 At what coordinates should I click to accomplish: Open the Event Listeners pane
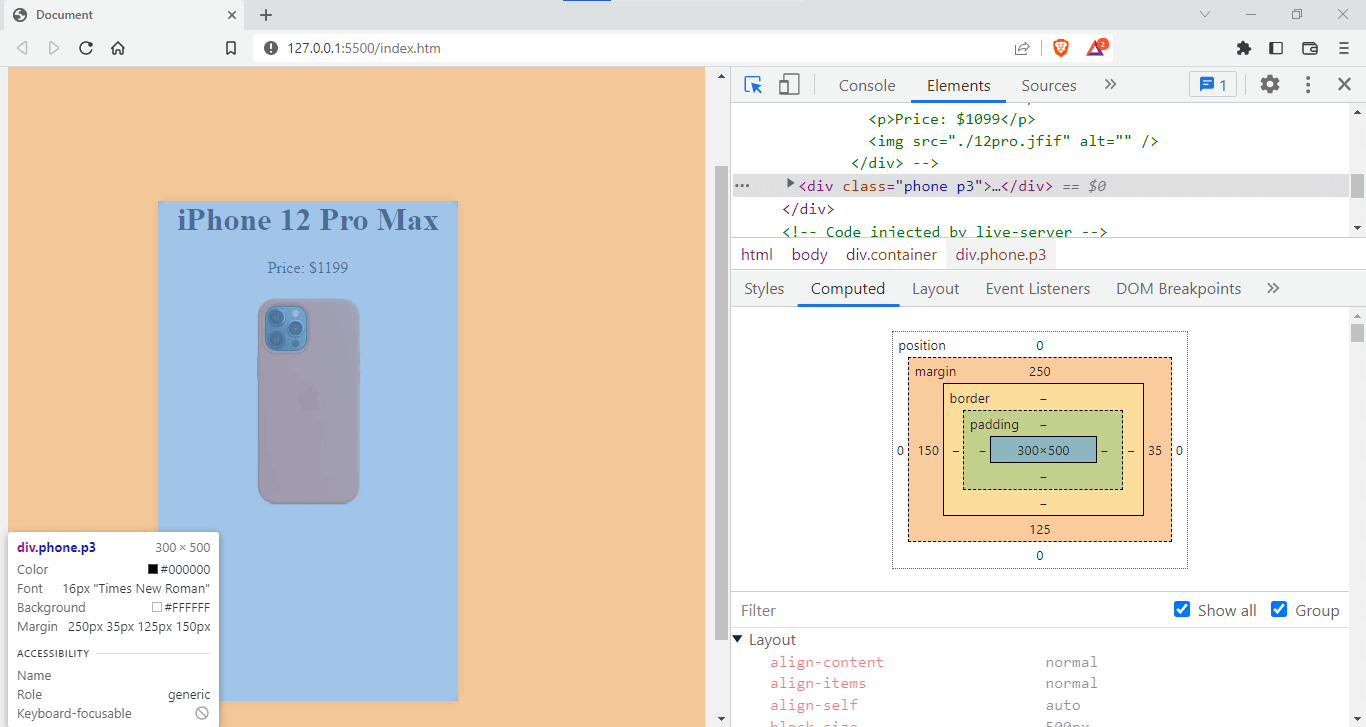[x=1038, y=288]
